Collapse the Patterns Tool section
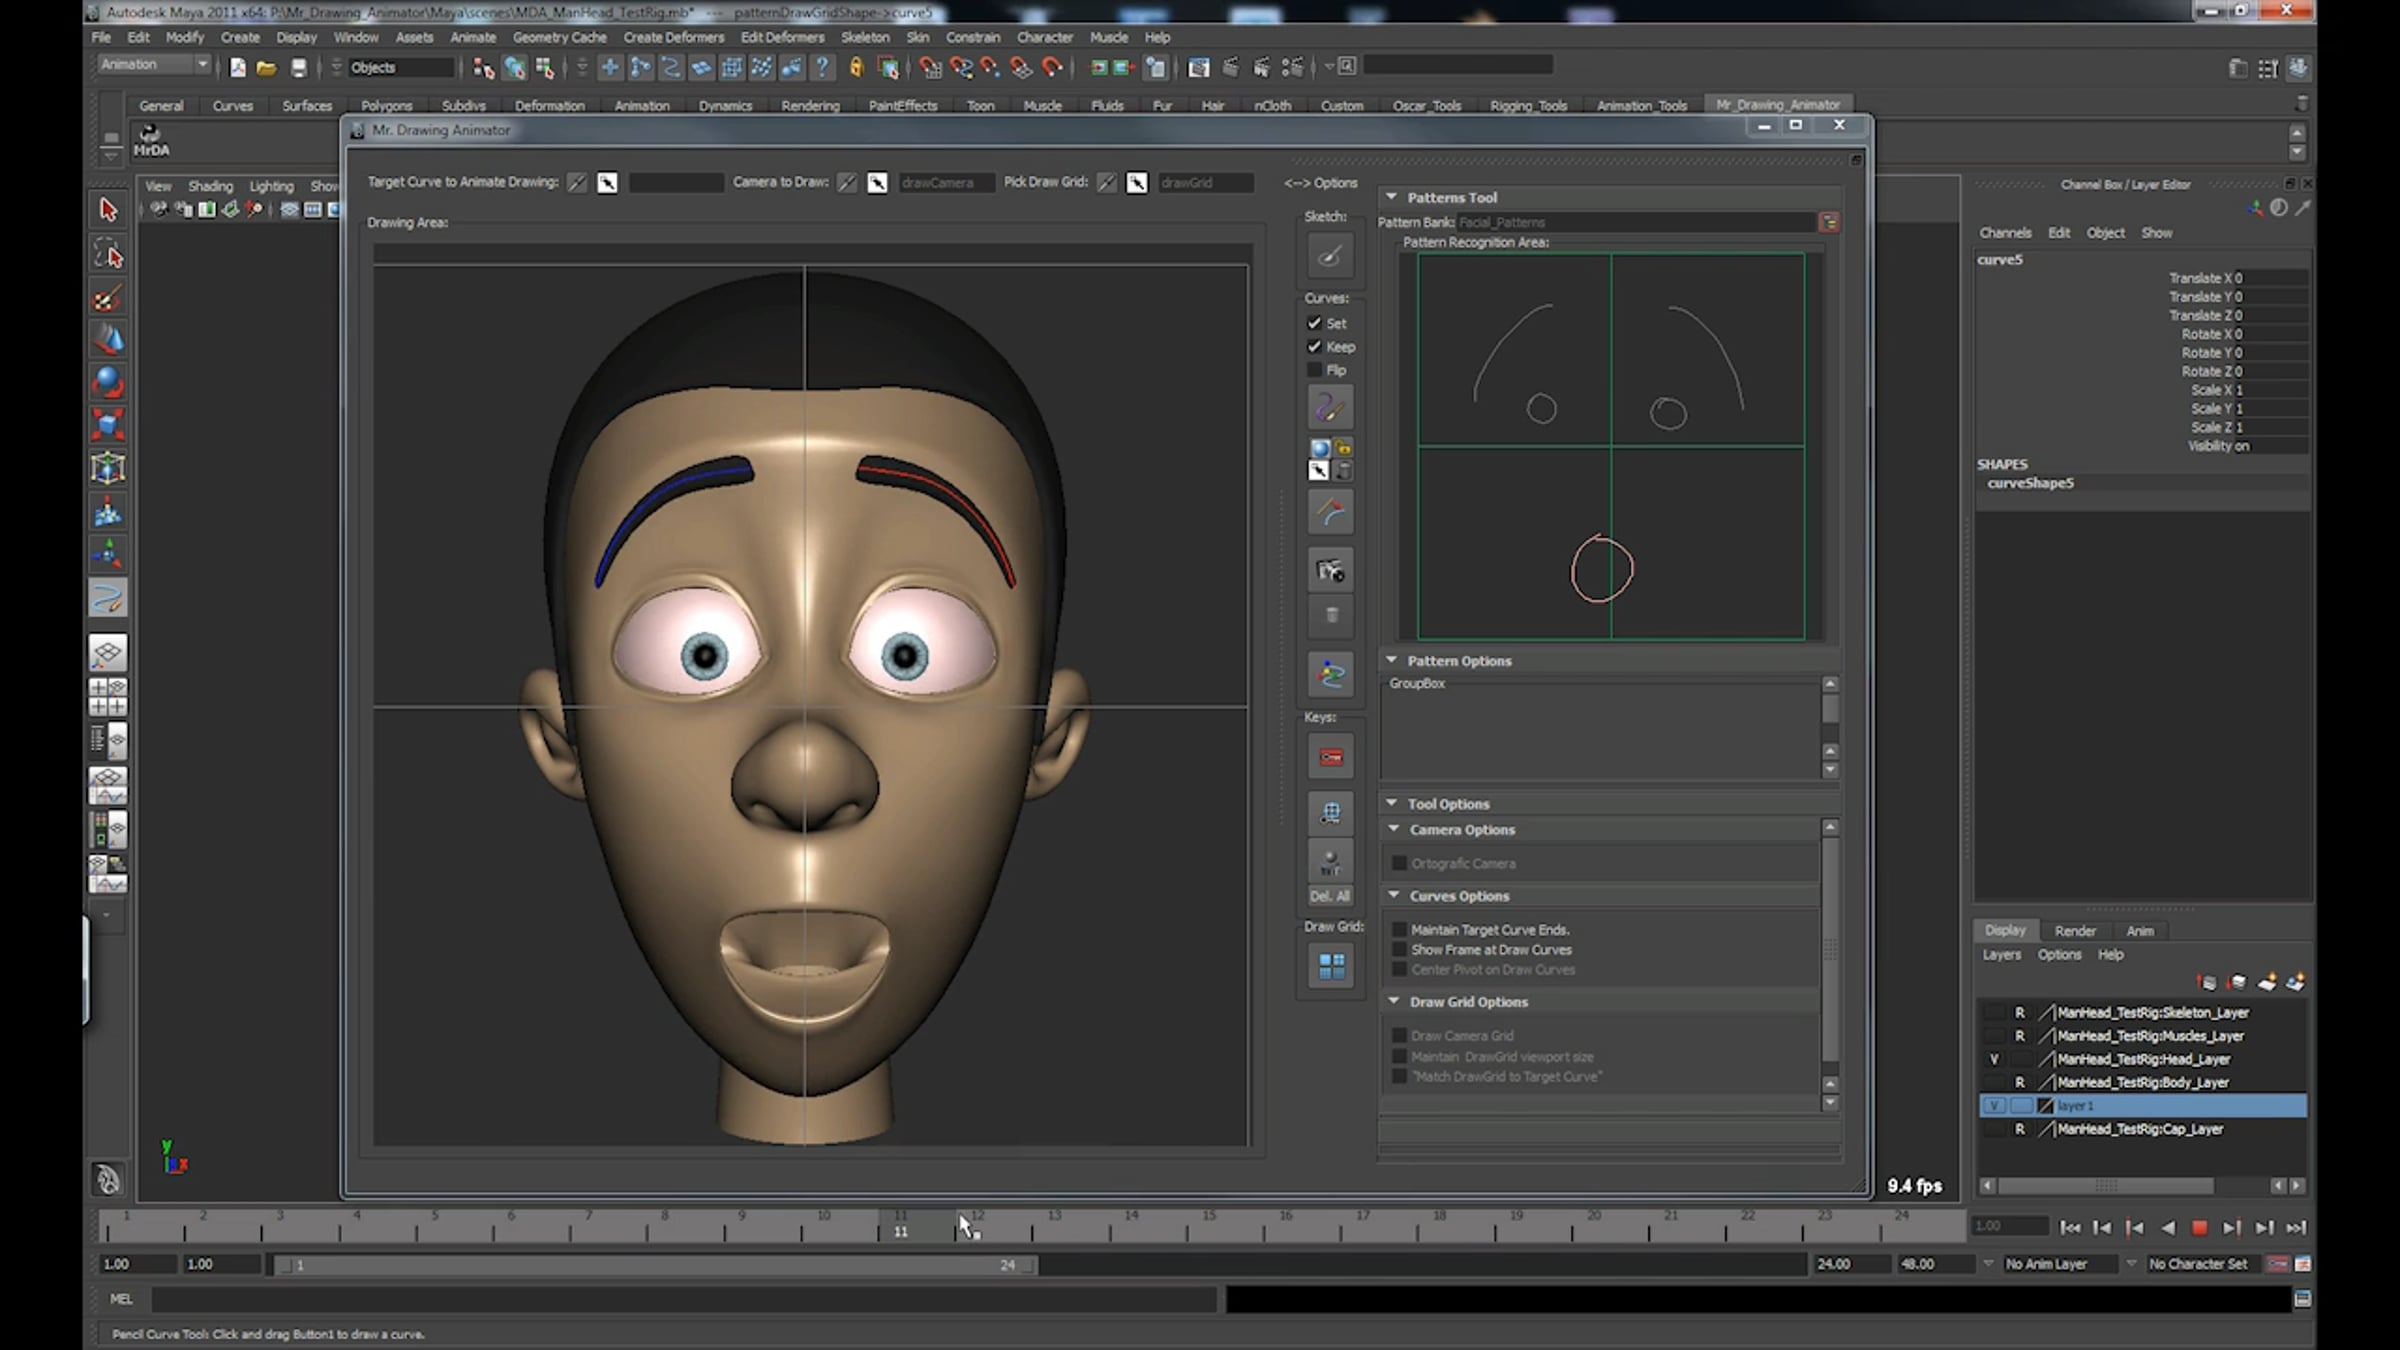The image size is (2400, 1350). point(1391,197)
